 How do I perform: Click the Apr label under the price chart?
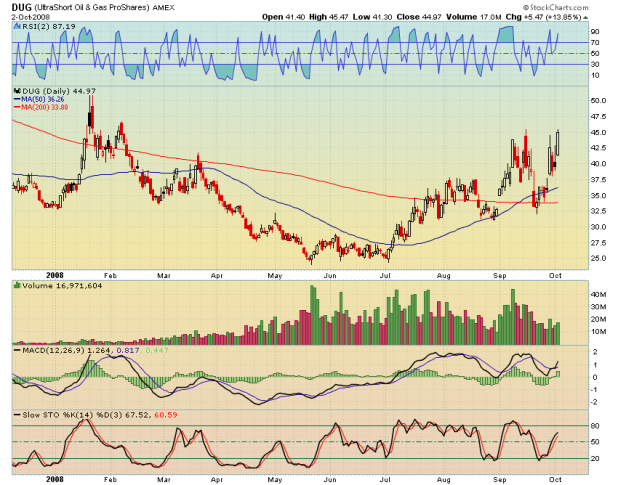[217, 275]
